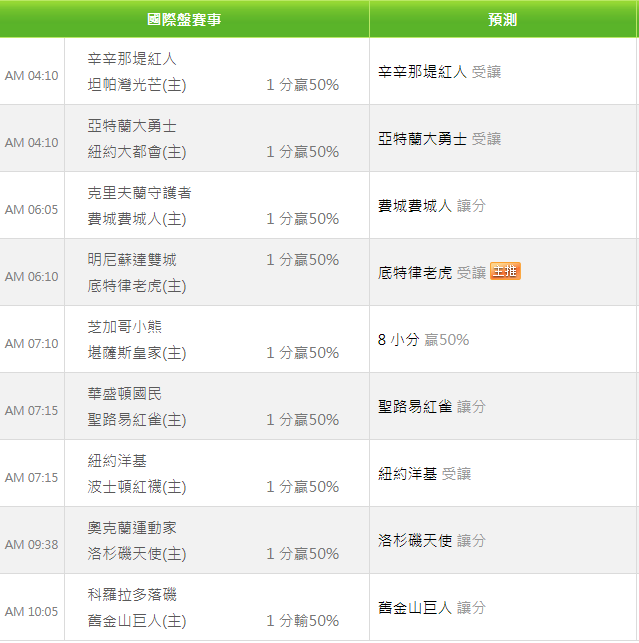Select 明尼蘇達雙城 team name
Image resolution: width=639 pixels, height=643 pixels.
pyautogui.click(x=132, y=260)
